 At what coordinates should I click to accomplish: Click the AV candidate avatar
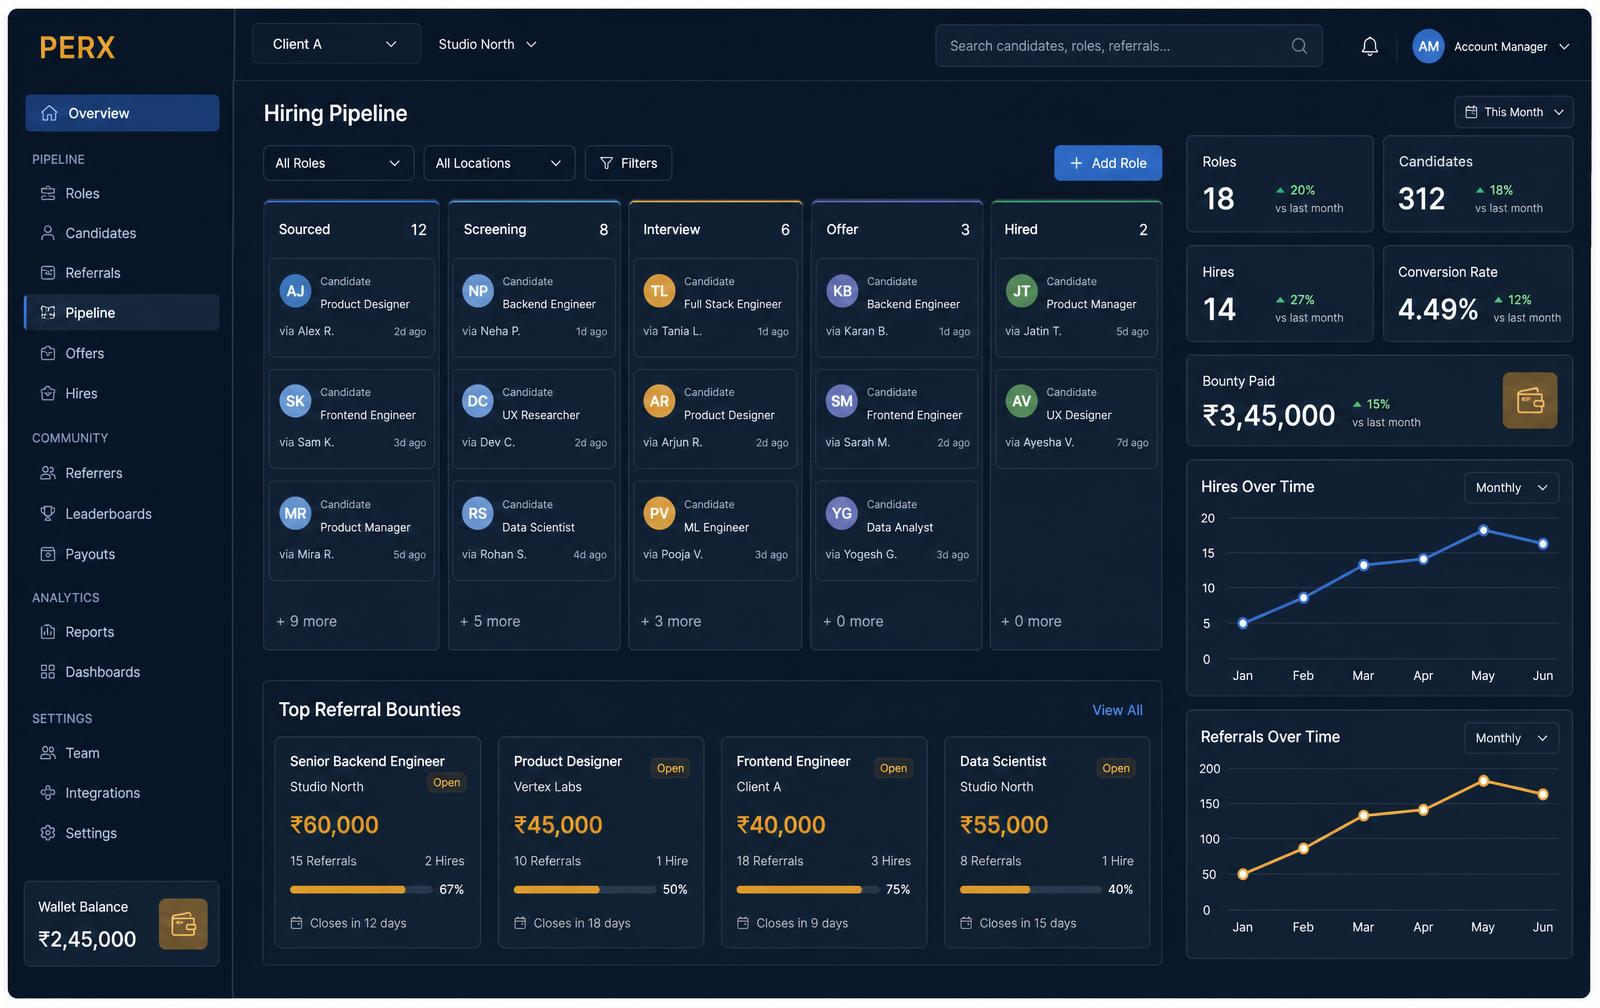point(1021,401)
